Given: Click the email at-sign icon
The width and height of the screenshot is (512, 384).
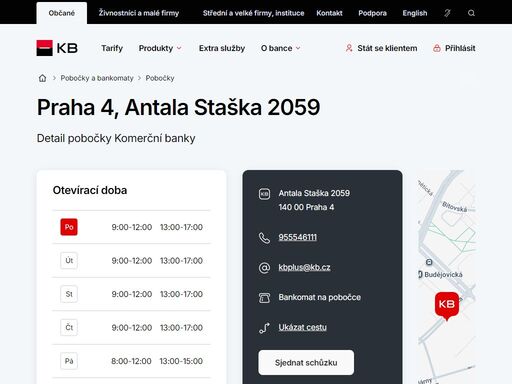Looking at the screenshot, I should [264, 267].
